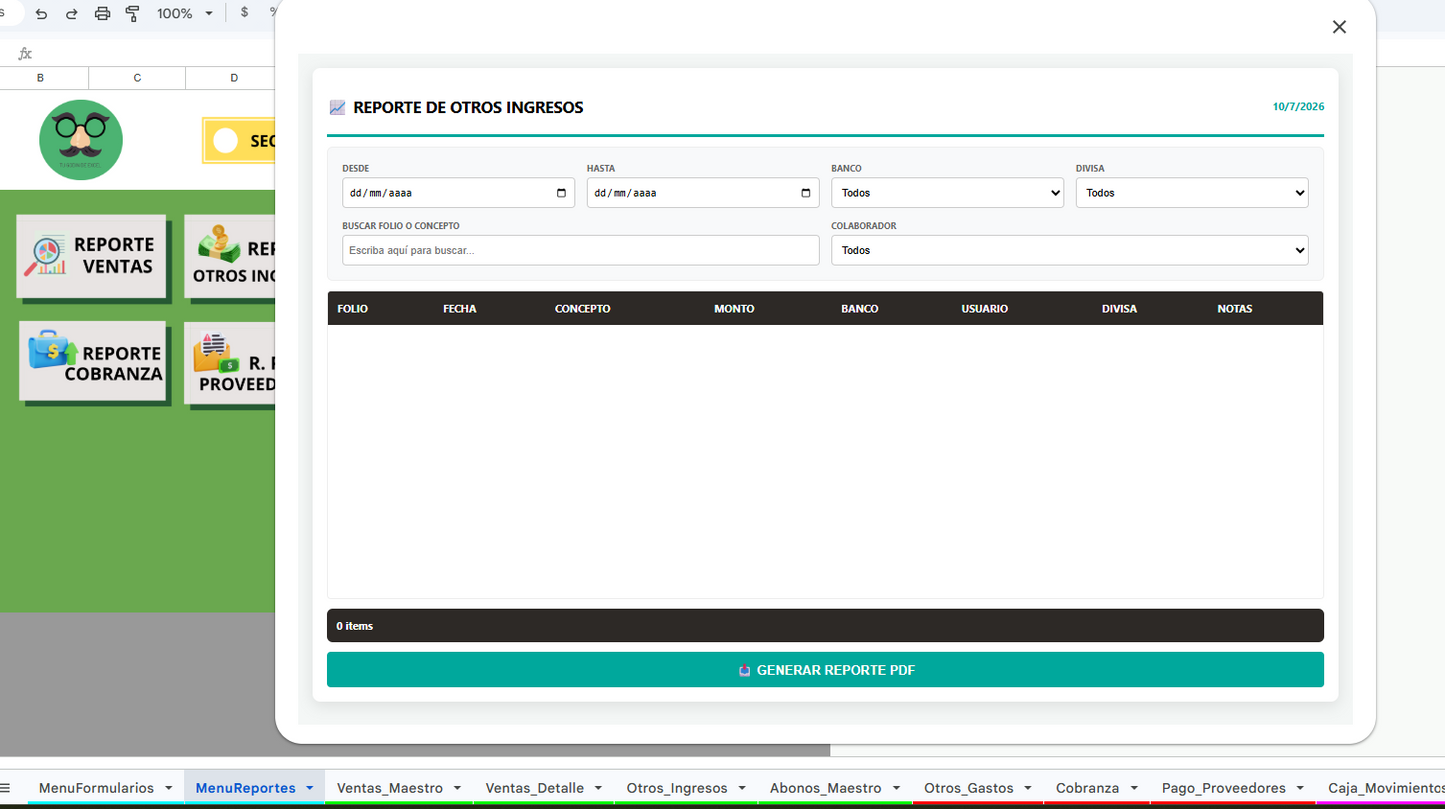Click the FECHA column header

[460, 309]
